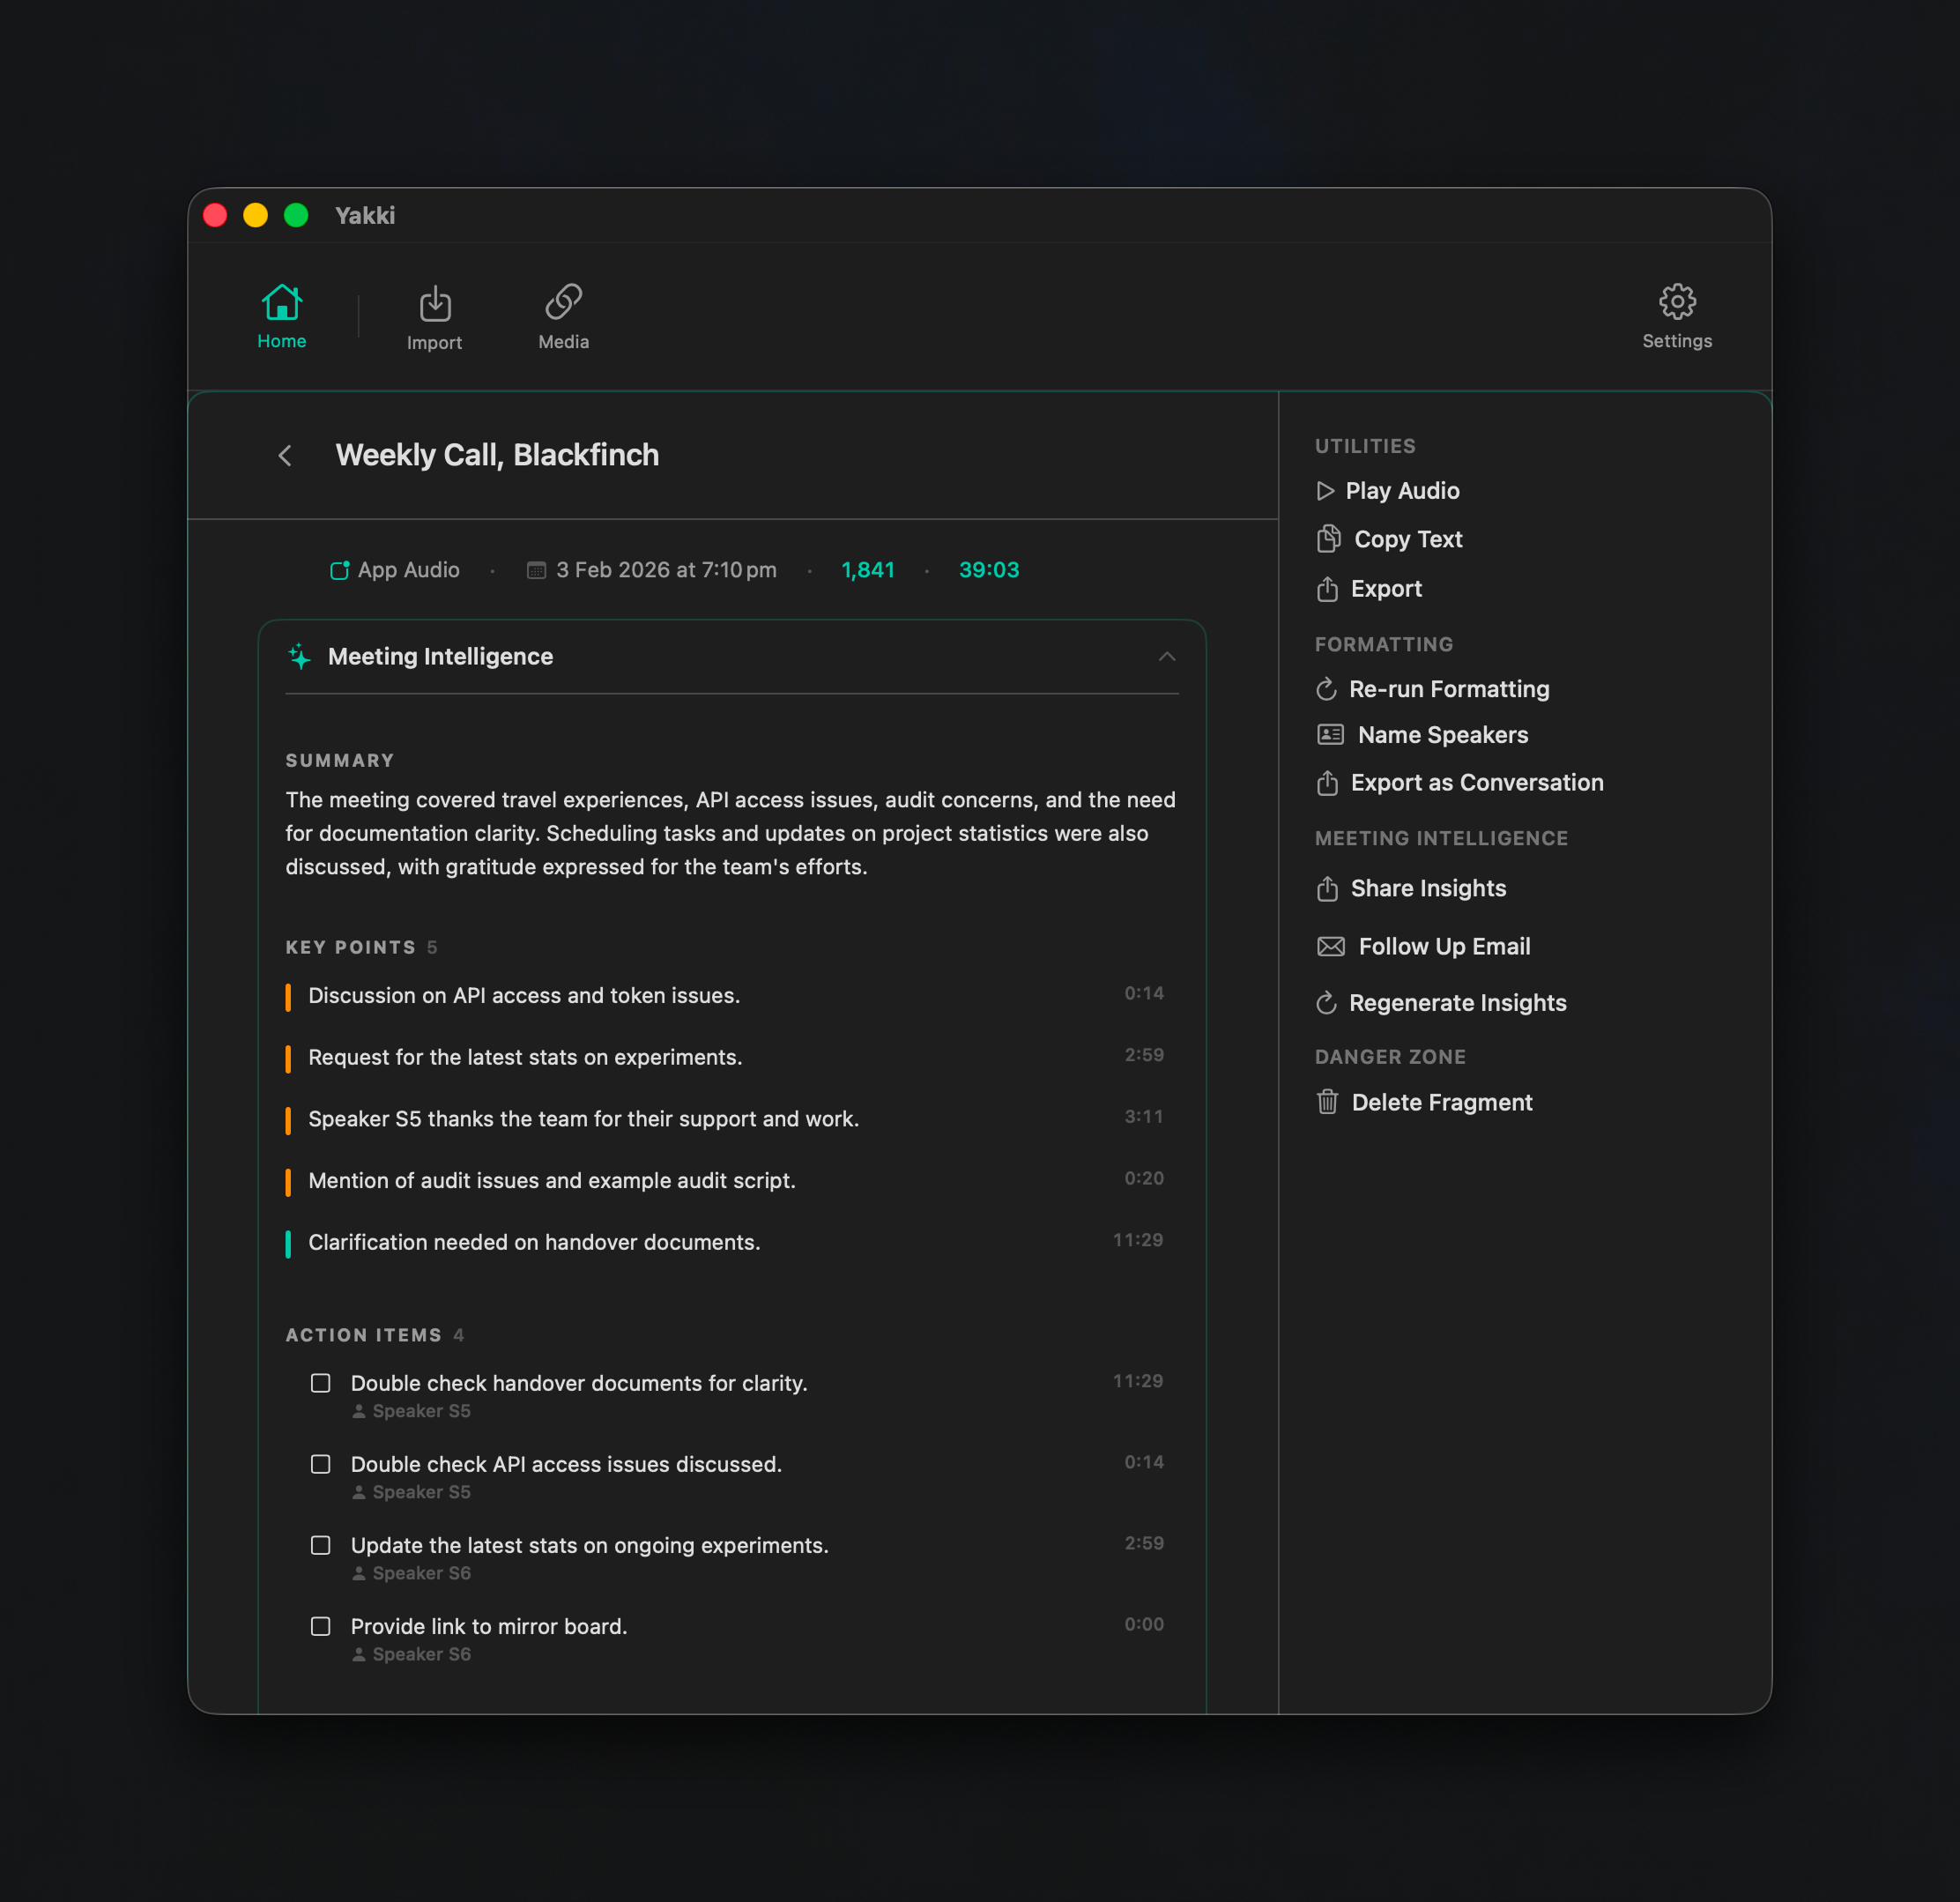The height and width of the screenshot is (1902, 1960).
Task: Mark the API access action item complete
Action: click(x=321, y=1464)
